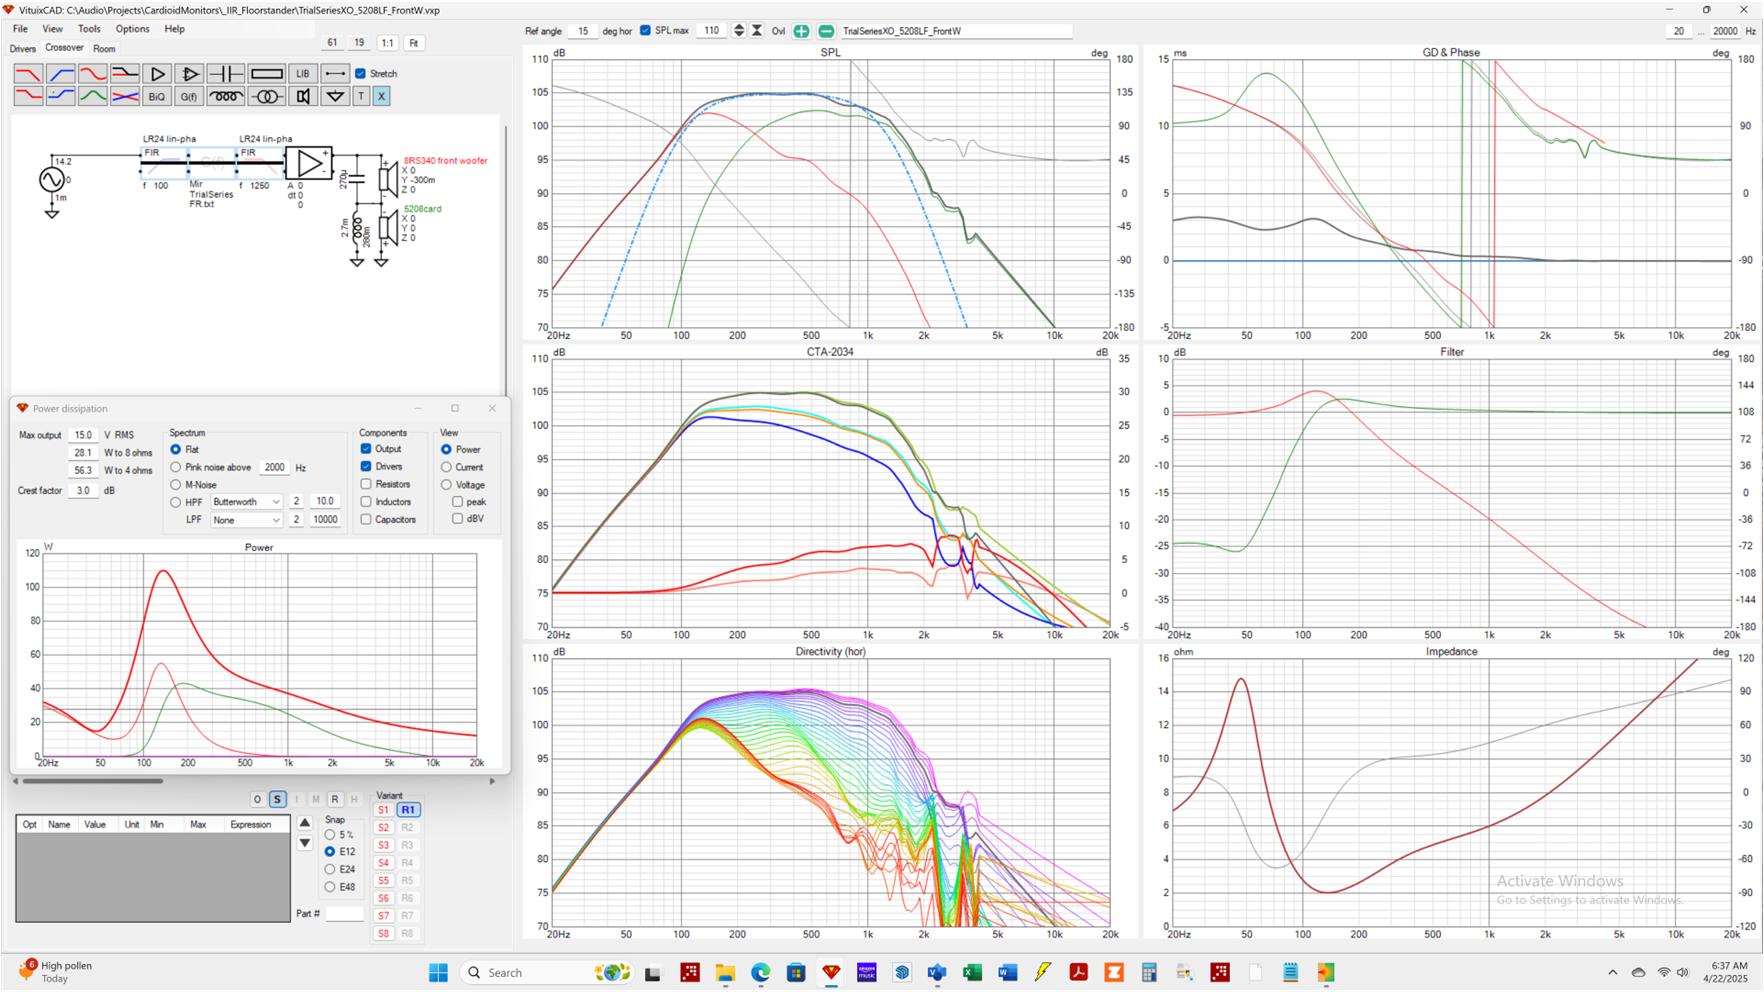Move parameter up with the up arrow
This screenshot has height=992, width=1764.
click(304, 823)
